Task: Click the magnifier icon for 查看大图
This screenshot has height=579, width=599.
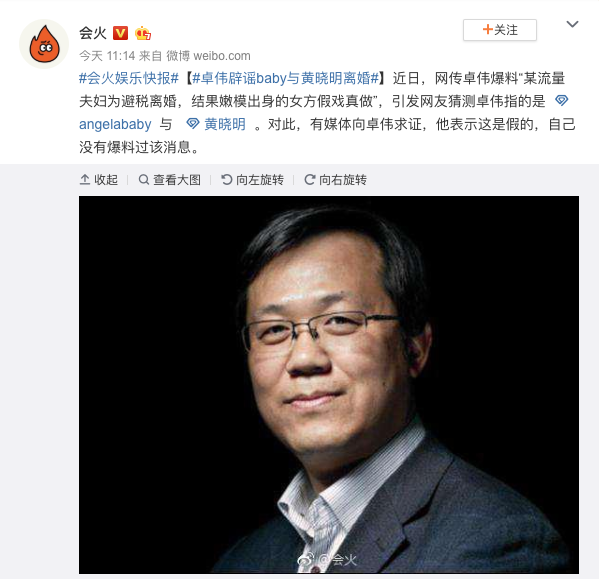Action: (x=144, y=180)
